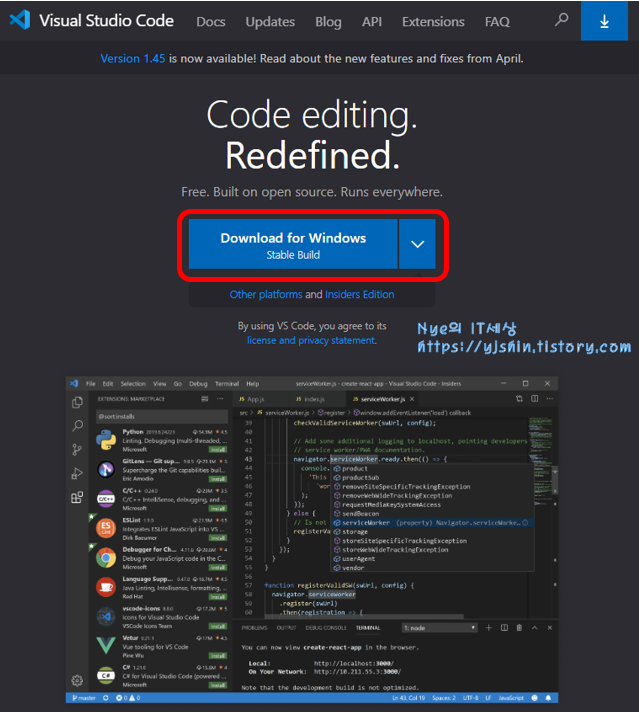Click the extensions filter list icon

pos(205,399)
